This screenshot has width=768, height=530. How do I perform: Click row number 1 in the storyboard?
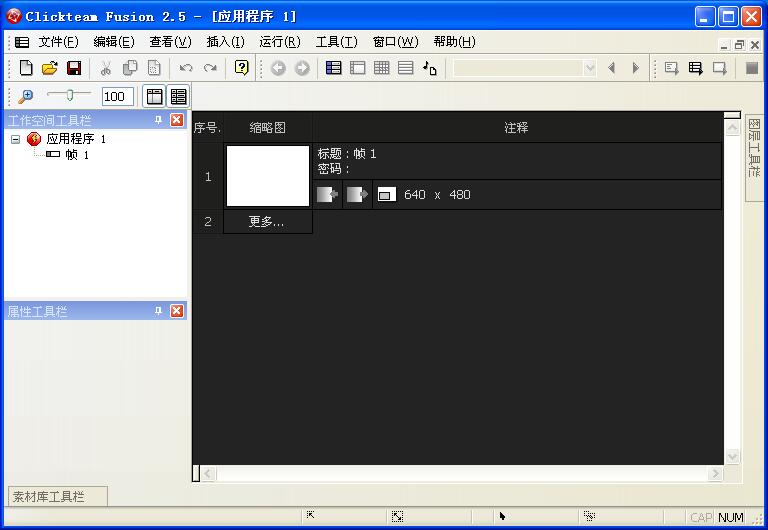[x=208, y=176]
